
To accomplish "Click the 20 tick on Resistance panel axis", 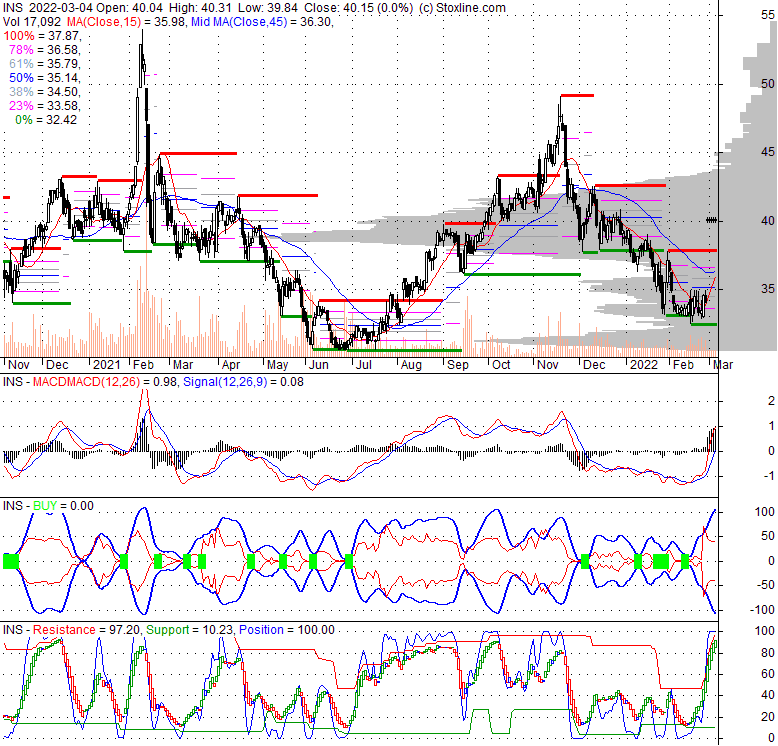I will tap(768, 716).
